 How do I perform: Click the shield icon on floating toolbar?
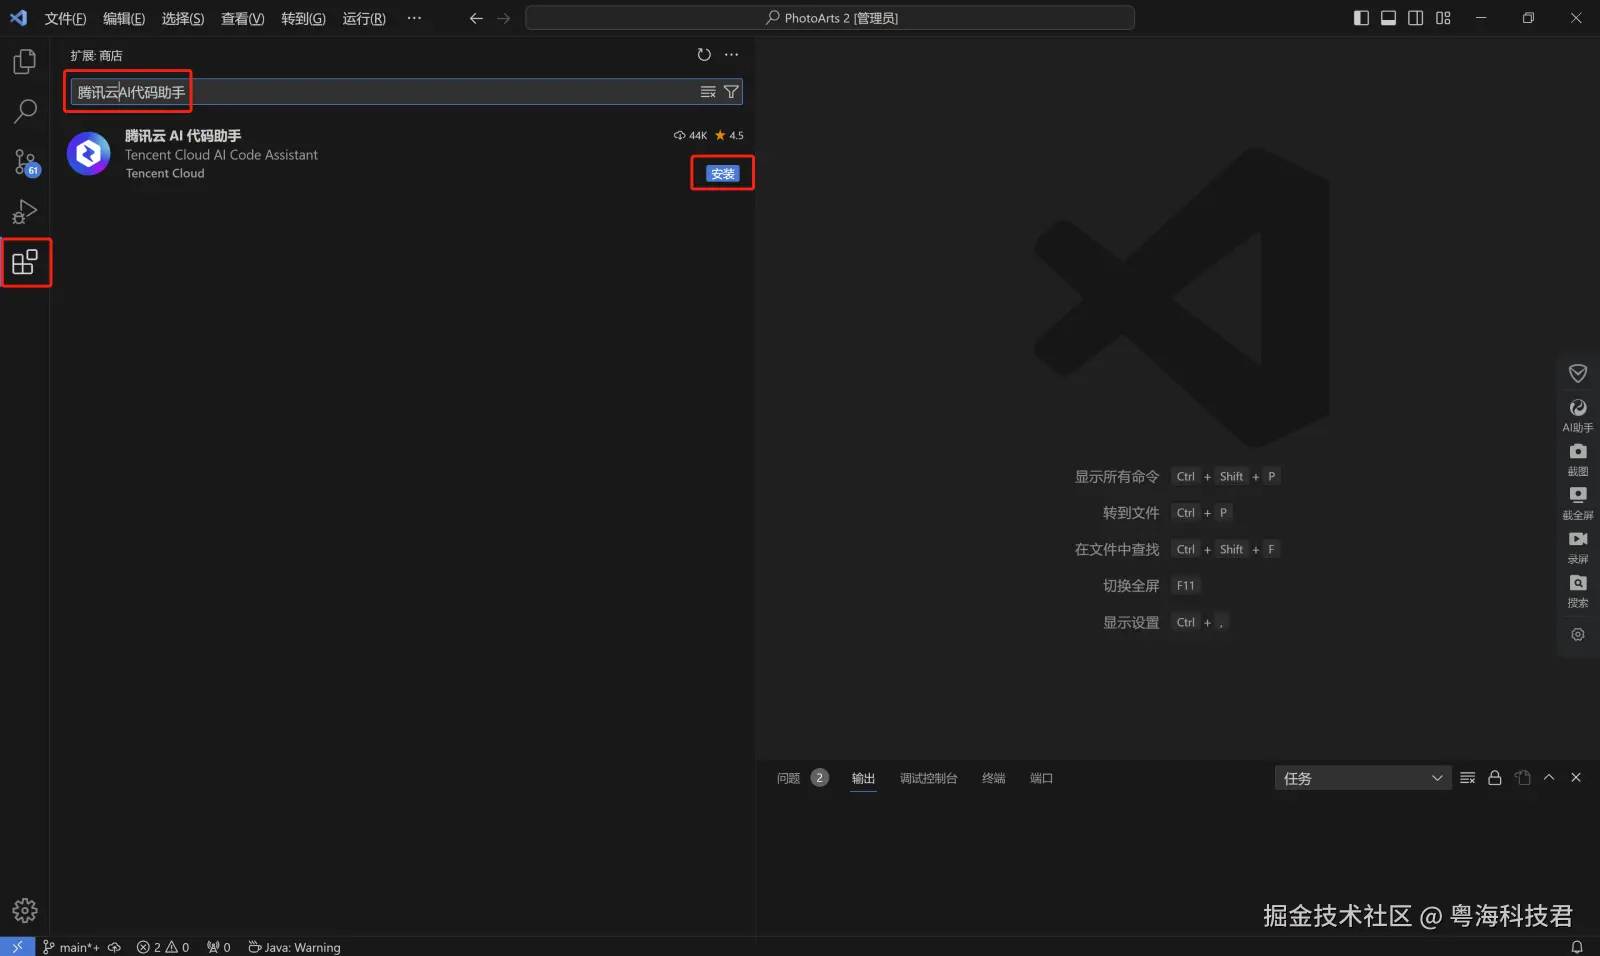1578,373
